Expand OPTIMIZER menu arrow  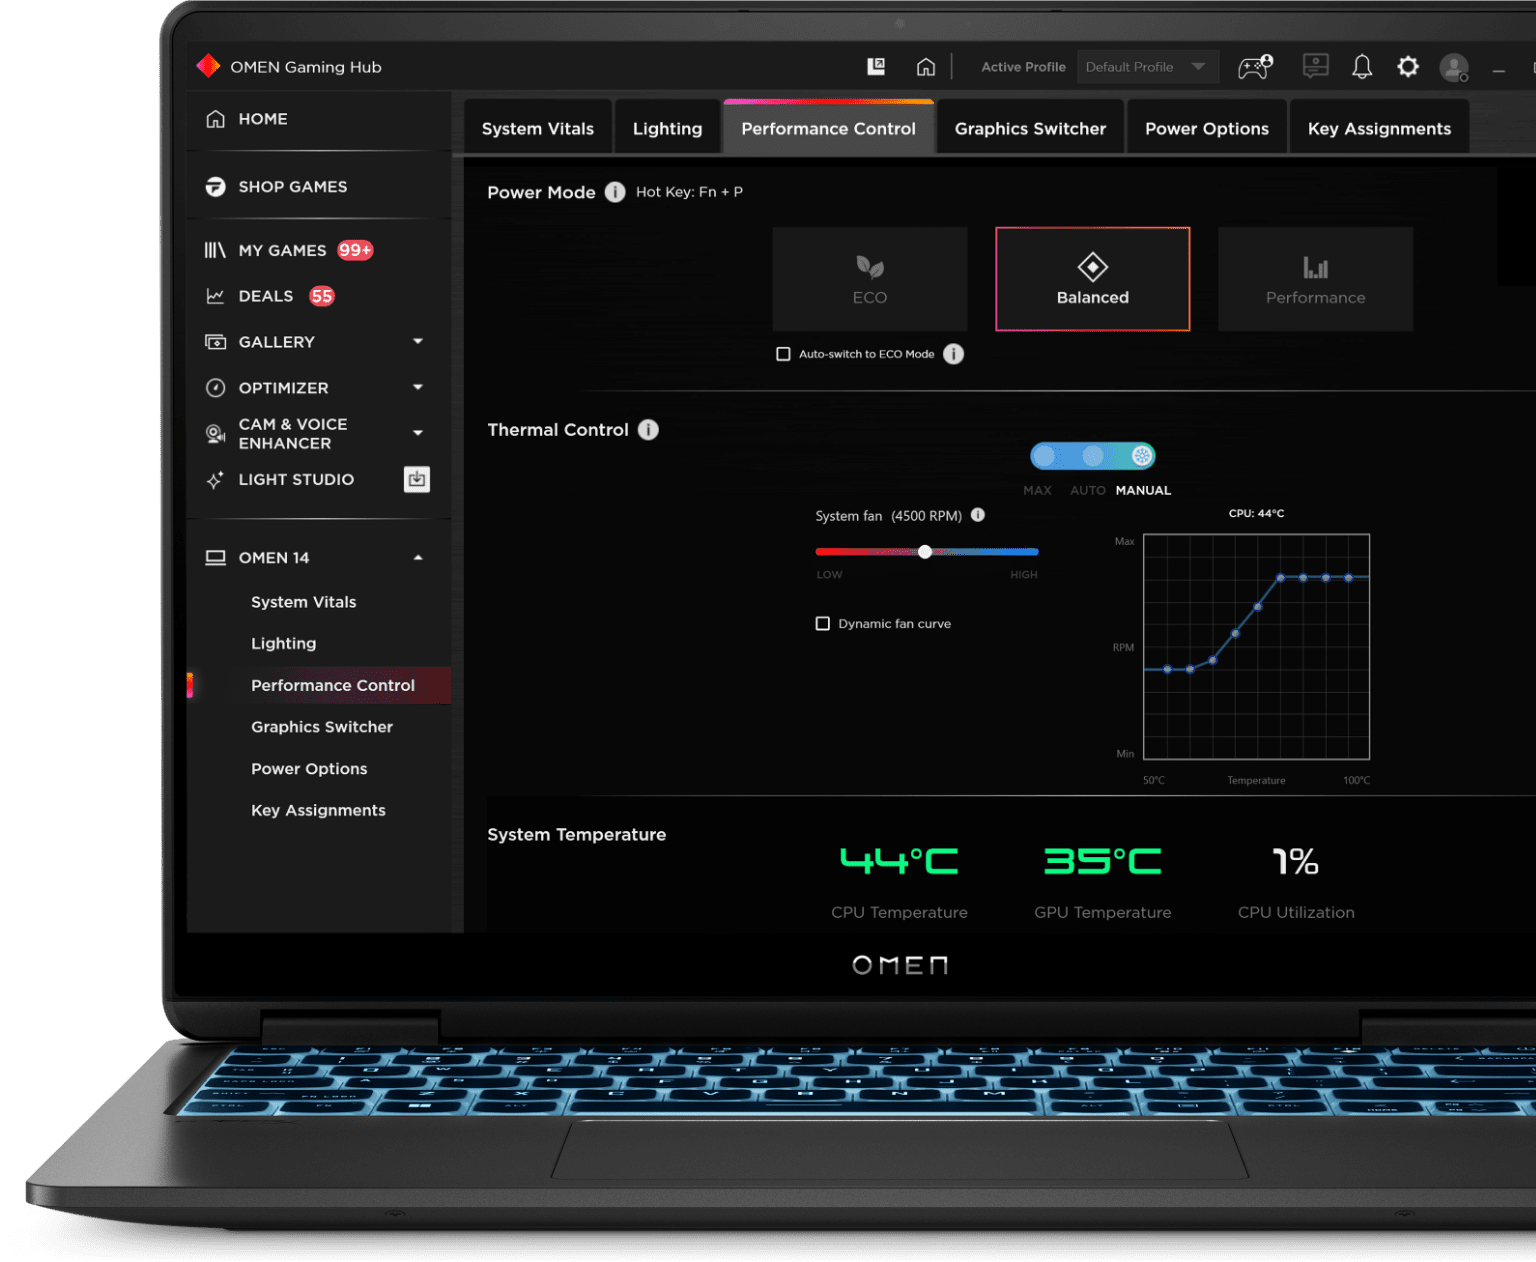click(x=418, y=388)
